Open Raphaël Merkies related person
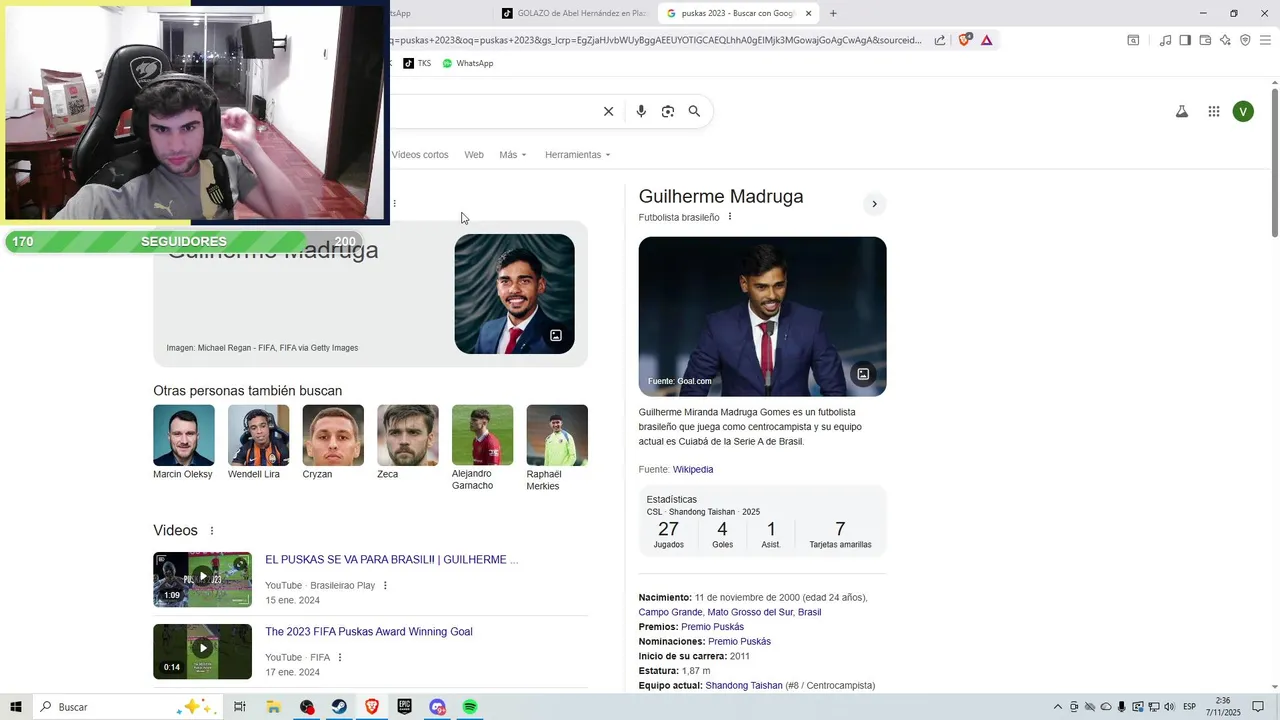This screenshot has width=1280, height=720. click(557, 448)
